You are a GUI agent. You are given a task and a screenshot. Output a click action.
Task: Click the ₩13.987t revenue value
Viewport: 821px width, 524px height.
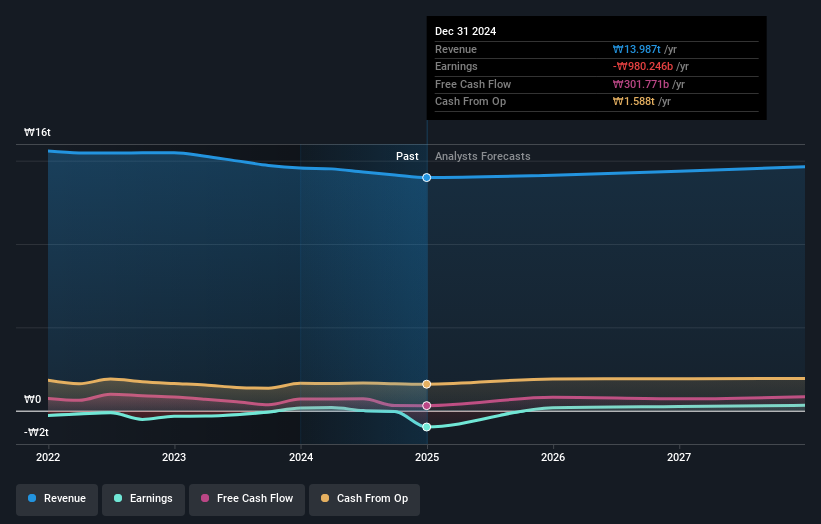pyautogui.click(x=637, y=49)
